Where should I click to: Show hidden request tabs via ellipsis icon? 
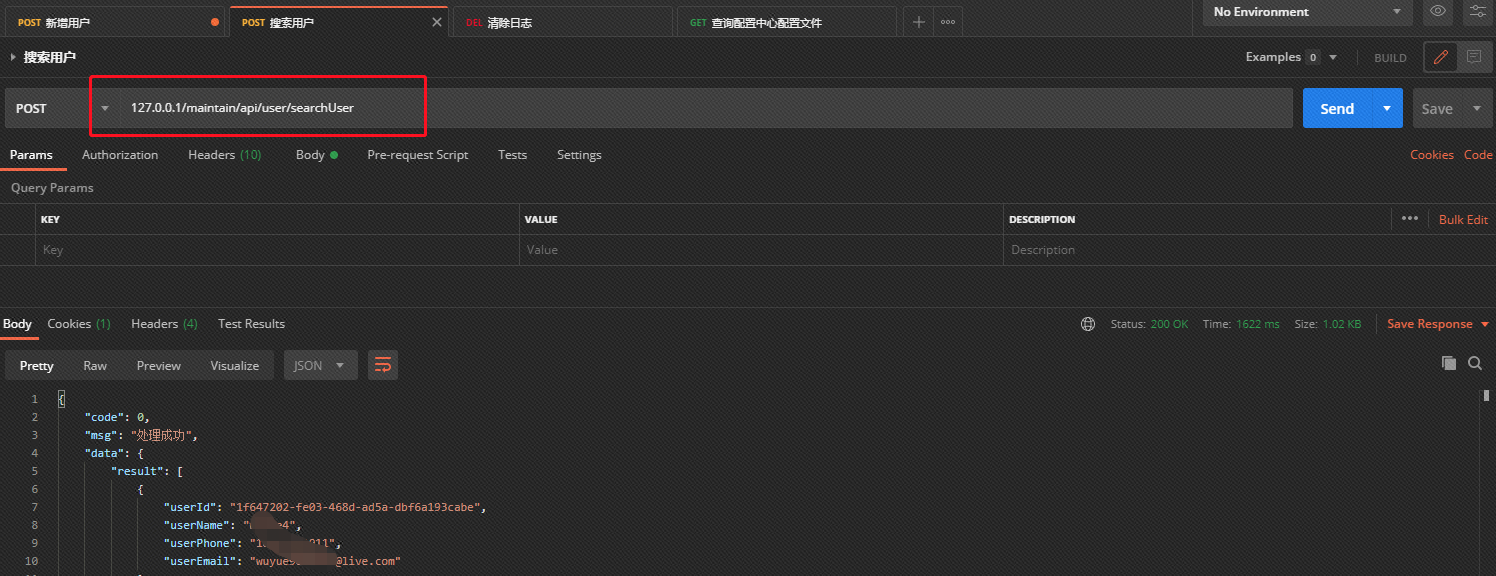click(x=946, y=21)
